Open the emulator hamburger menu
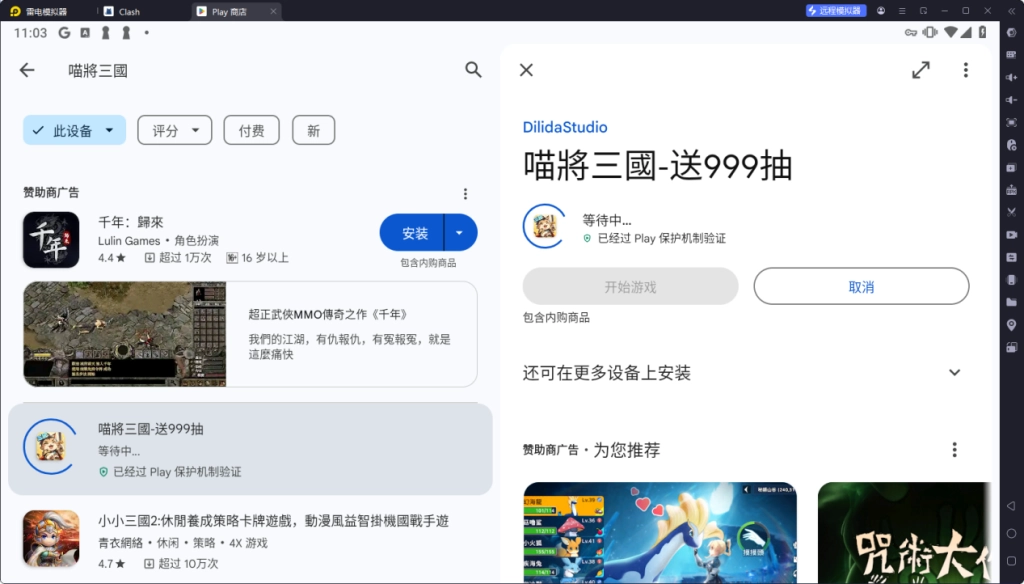The height and width of the screenshot is (584, 1024). pos(902,10)
